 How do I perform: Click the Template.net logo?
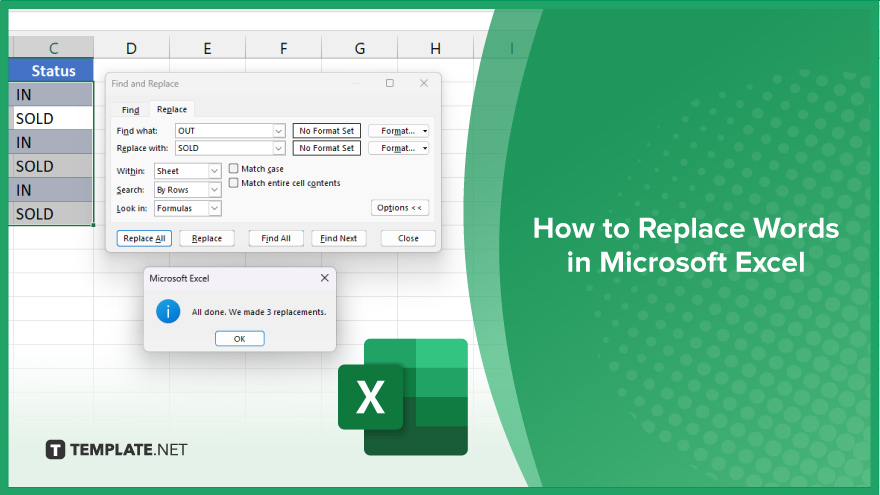pyautogui.click(x=116, y=450)
